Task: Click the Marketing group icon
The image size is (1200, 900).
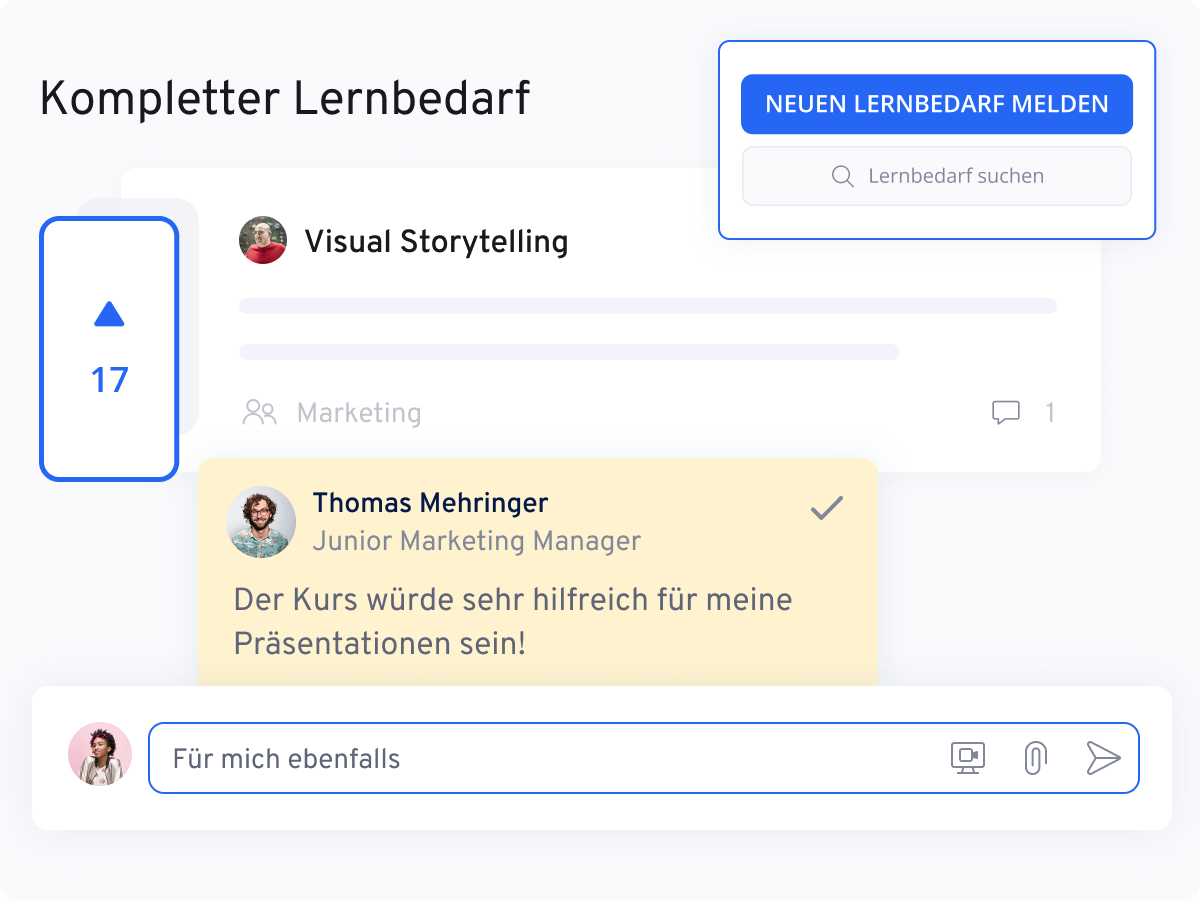Action: 260,411
